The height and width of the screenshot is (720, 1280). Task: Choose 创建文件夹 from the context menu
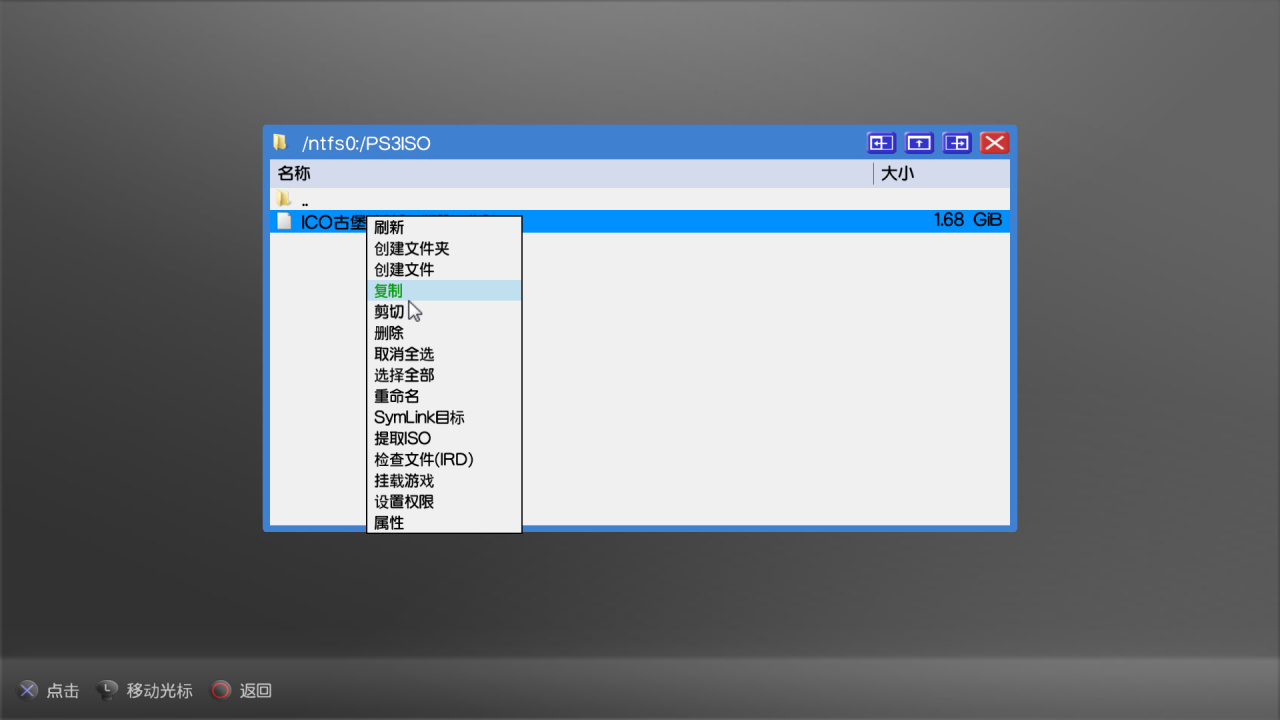444,249
